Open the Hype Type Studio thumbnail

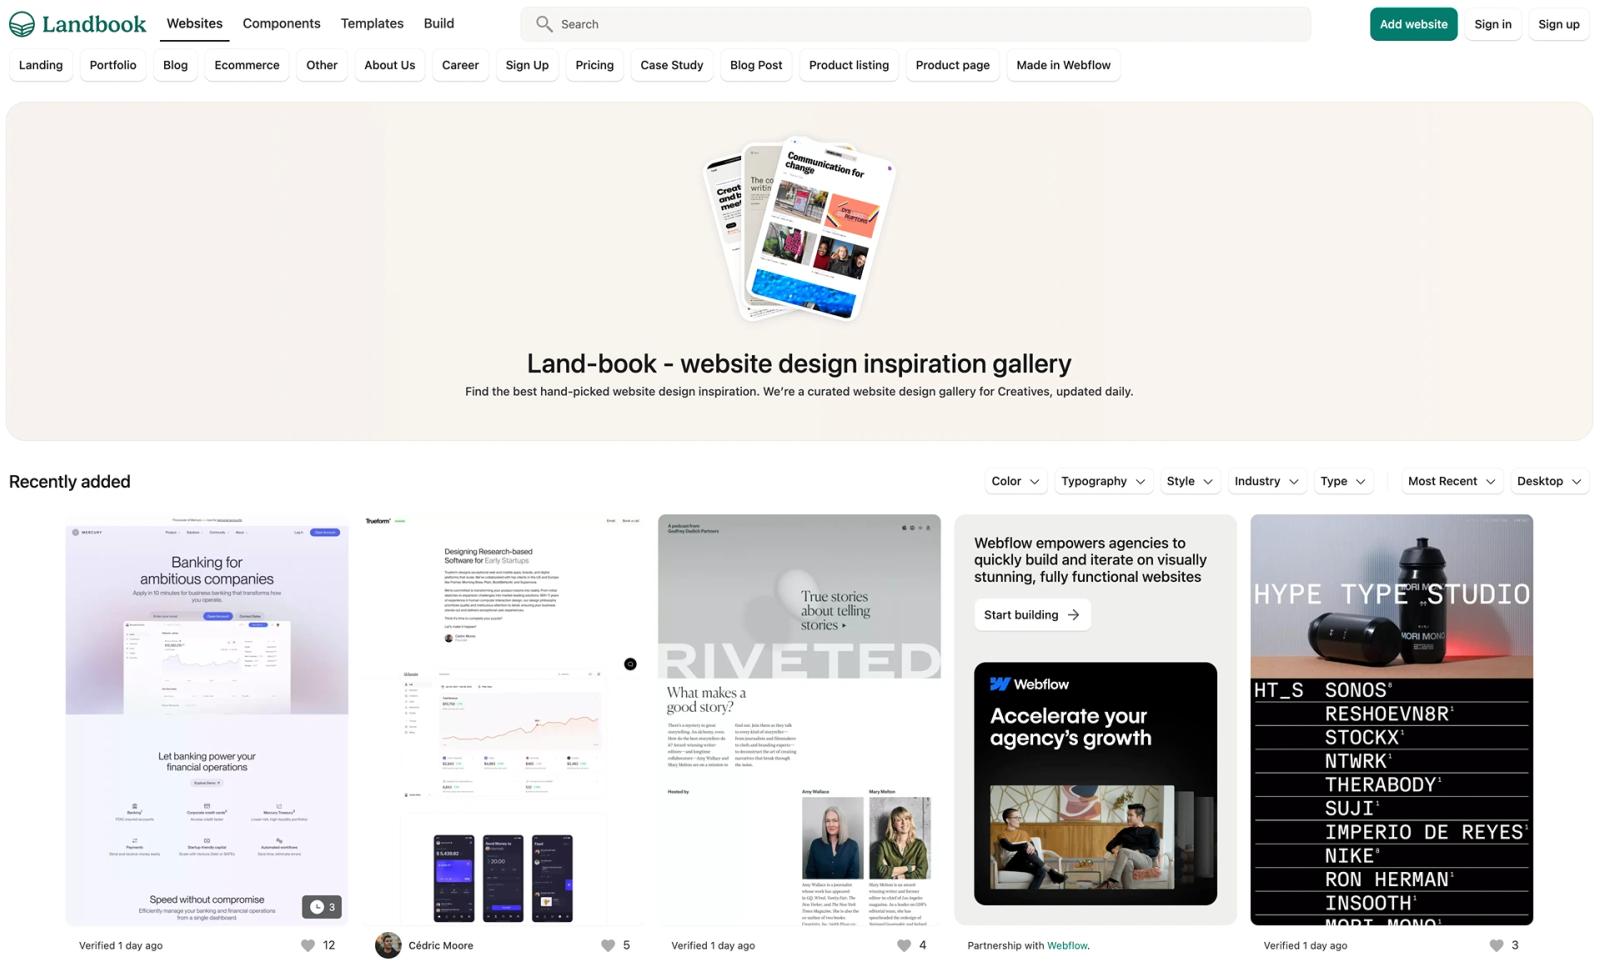(x=1391, y=720)
